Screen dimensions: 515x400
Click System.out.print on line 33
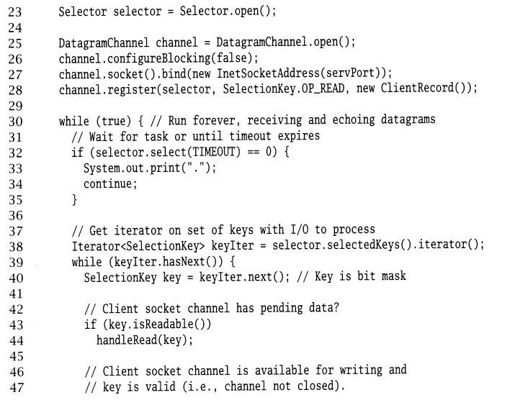(x=132, y=168)
